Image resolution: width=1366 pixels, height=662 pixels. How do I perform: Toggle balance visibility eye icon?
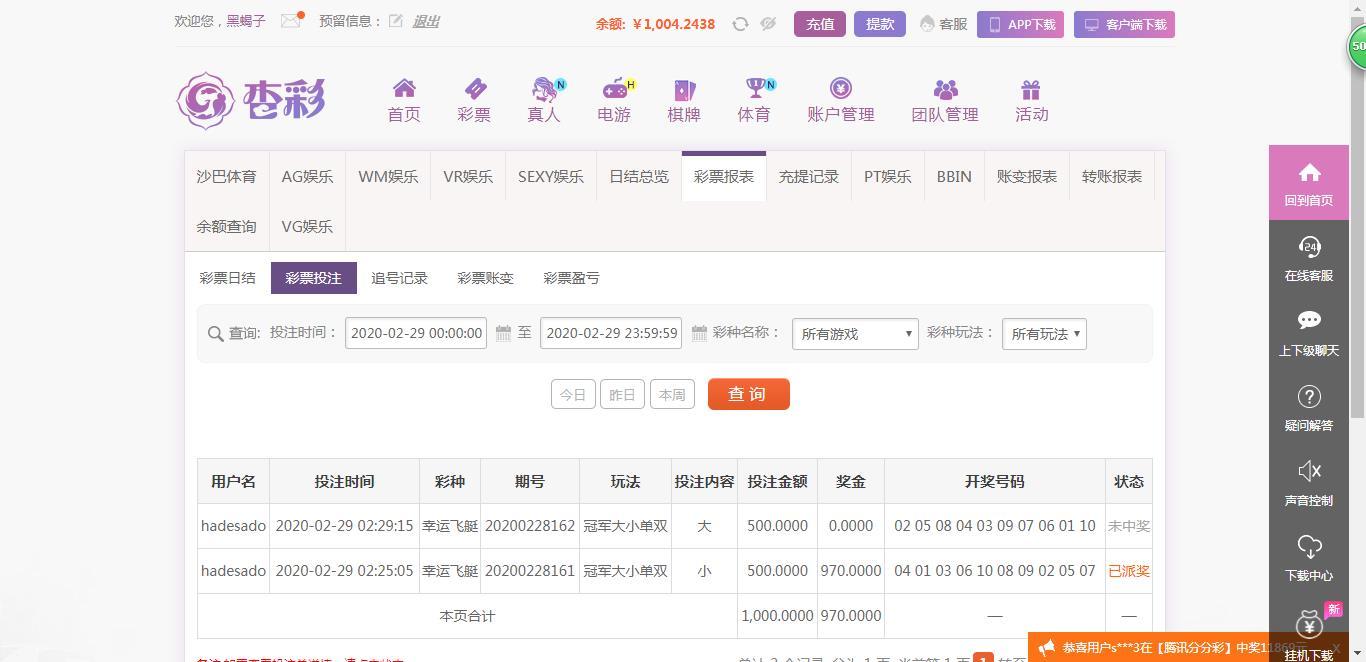(768, 24)
